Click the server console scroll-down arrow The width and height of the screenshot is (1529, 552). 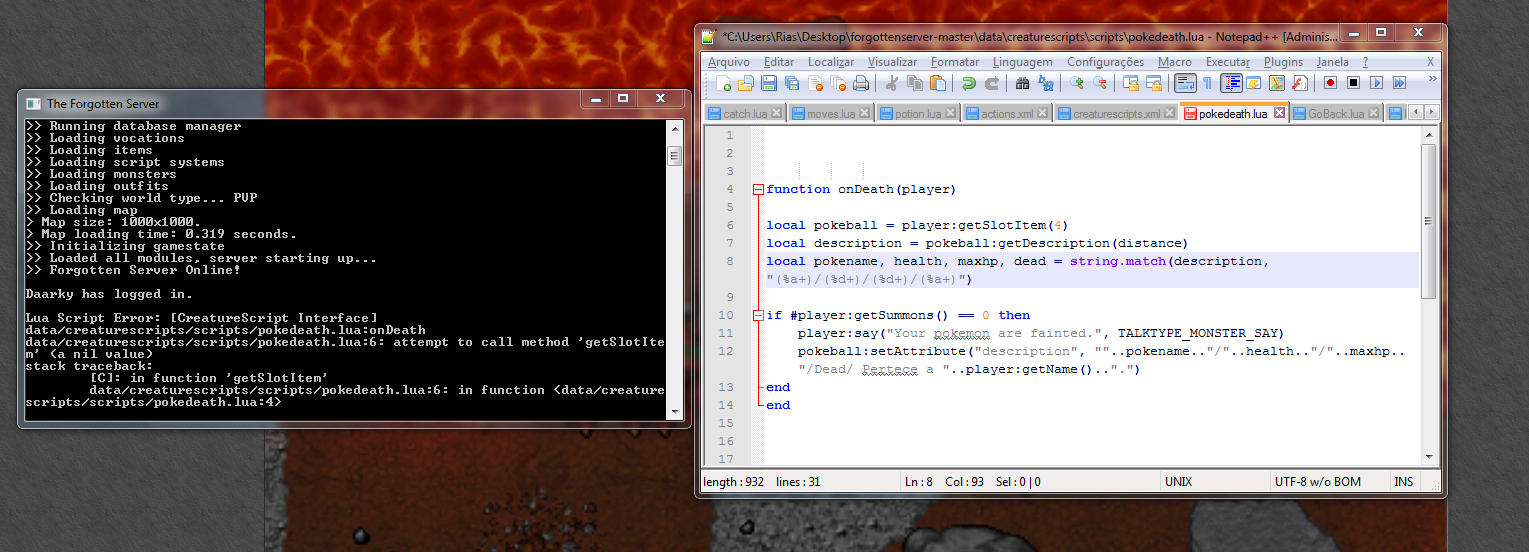pyautogui.click(x=675, y=411)
